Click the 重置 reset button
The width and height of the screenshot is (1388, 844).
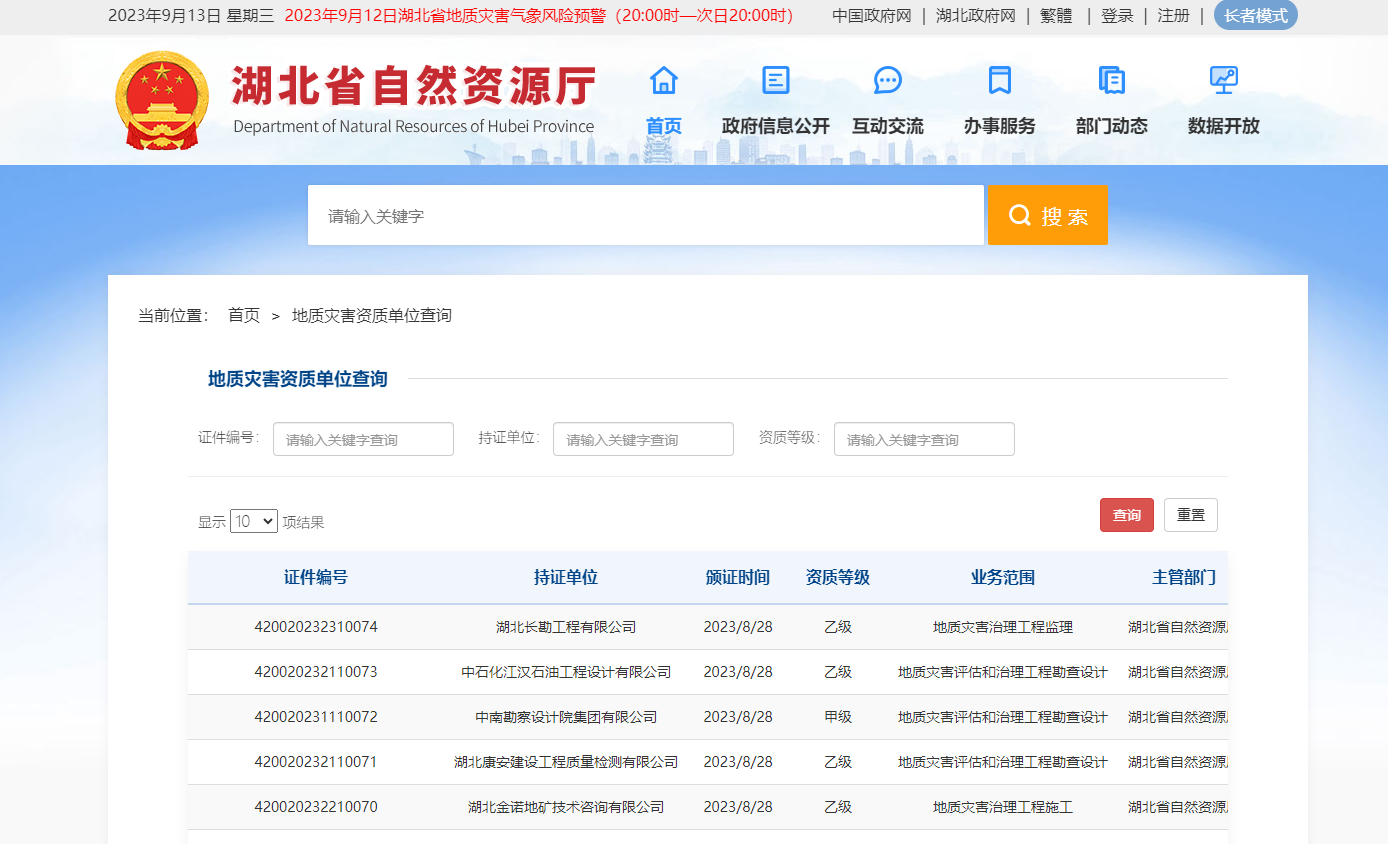[1190, 515]
